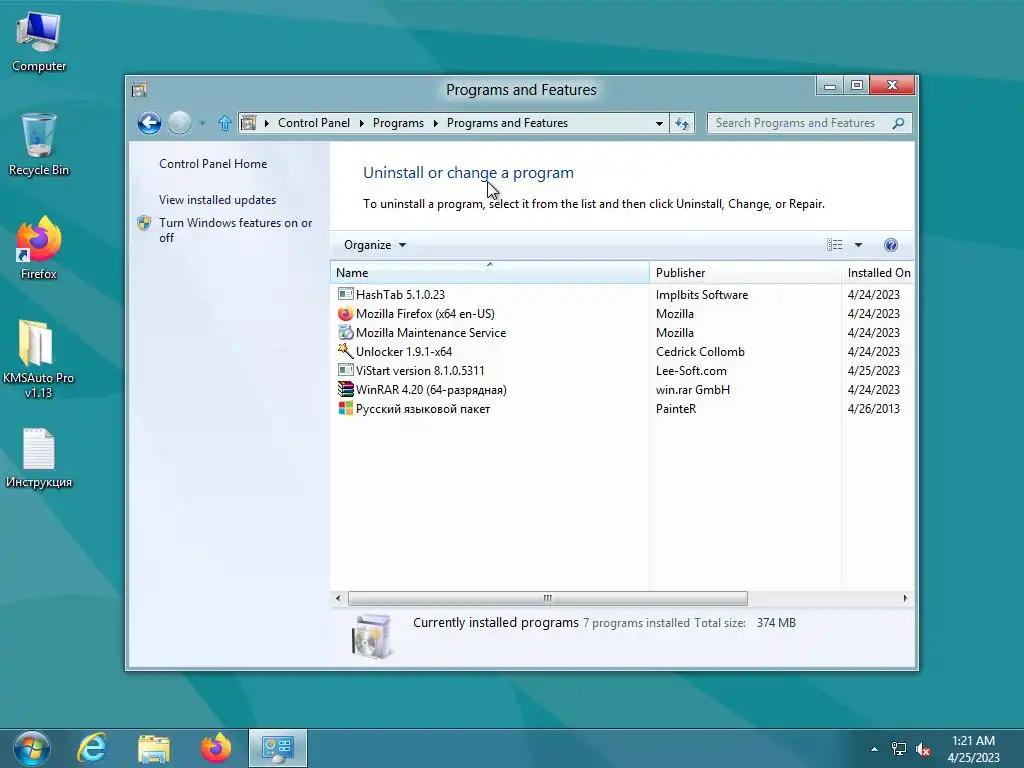Click the Up one level arrow
Viewport: 1024px width, 768px height.
pos(225,123)
